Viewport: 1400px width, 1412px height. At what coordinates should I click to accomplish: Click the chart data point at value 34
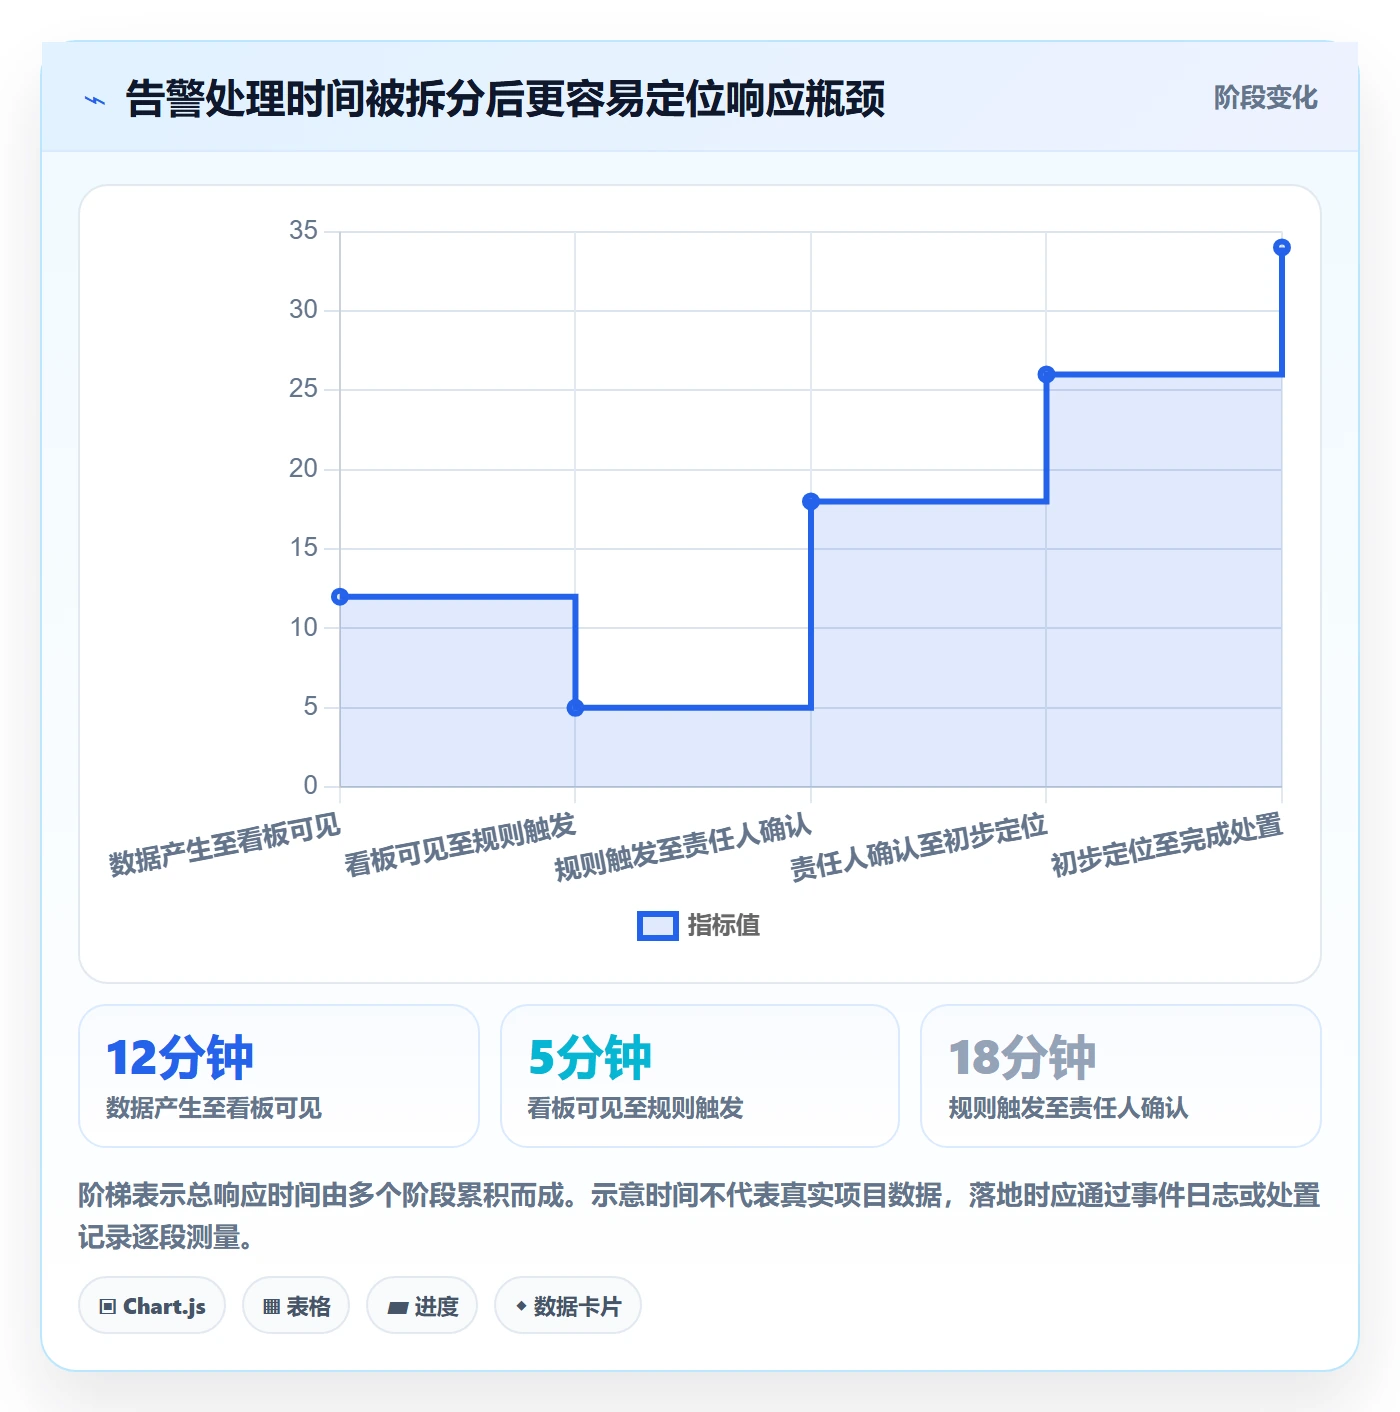pos(1282,247)
